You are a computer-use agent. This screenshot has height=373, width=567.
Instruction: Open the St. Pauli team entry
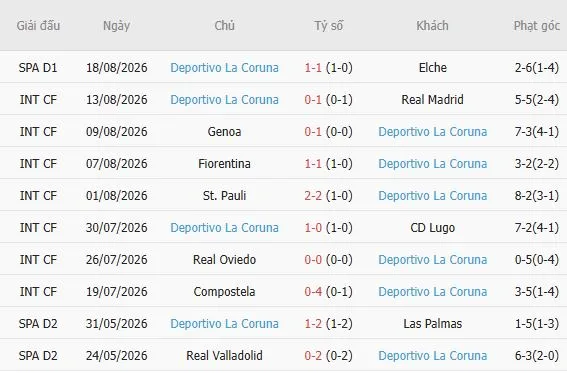[224, 196]
